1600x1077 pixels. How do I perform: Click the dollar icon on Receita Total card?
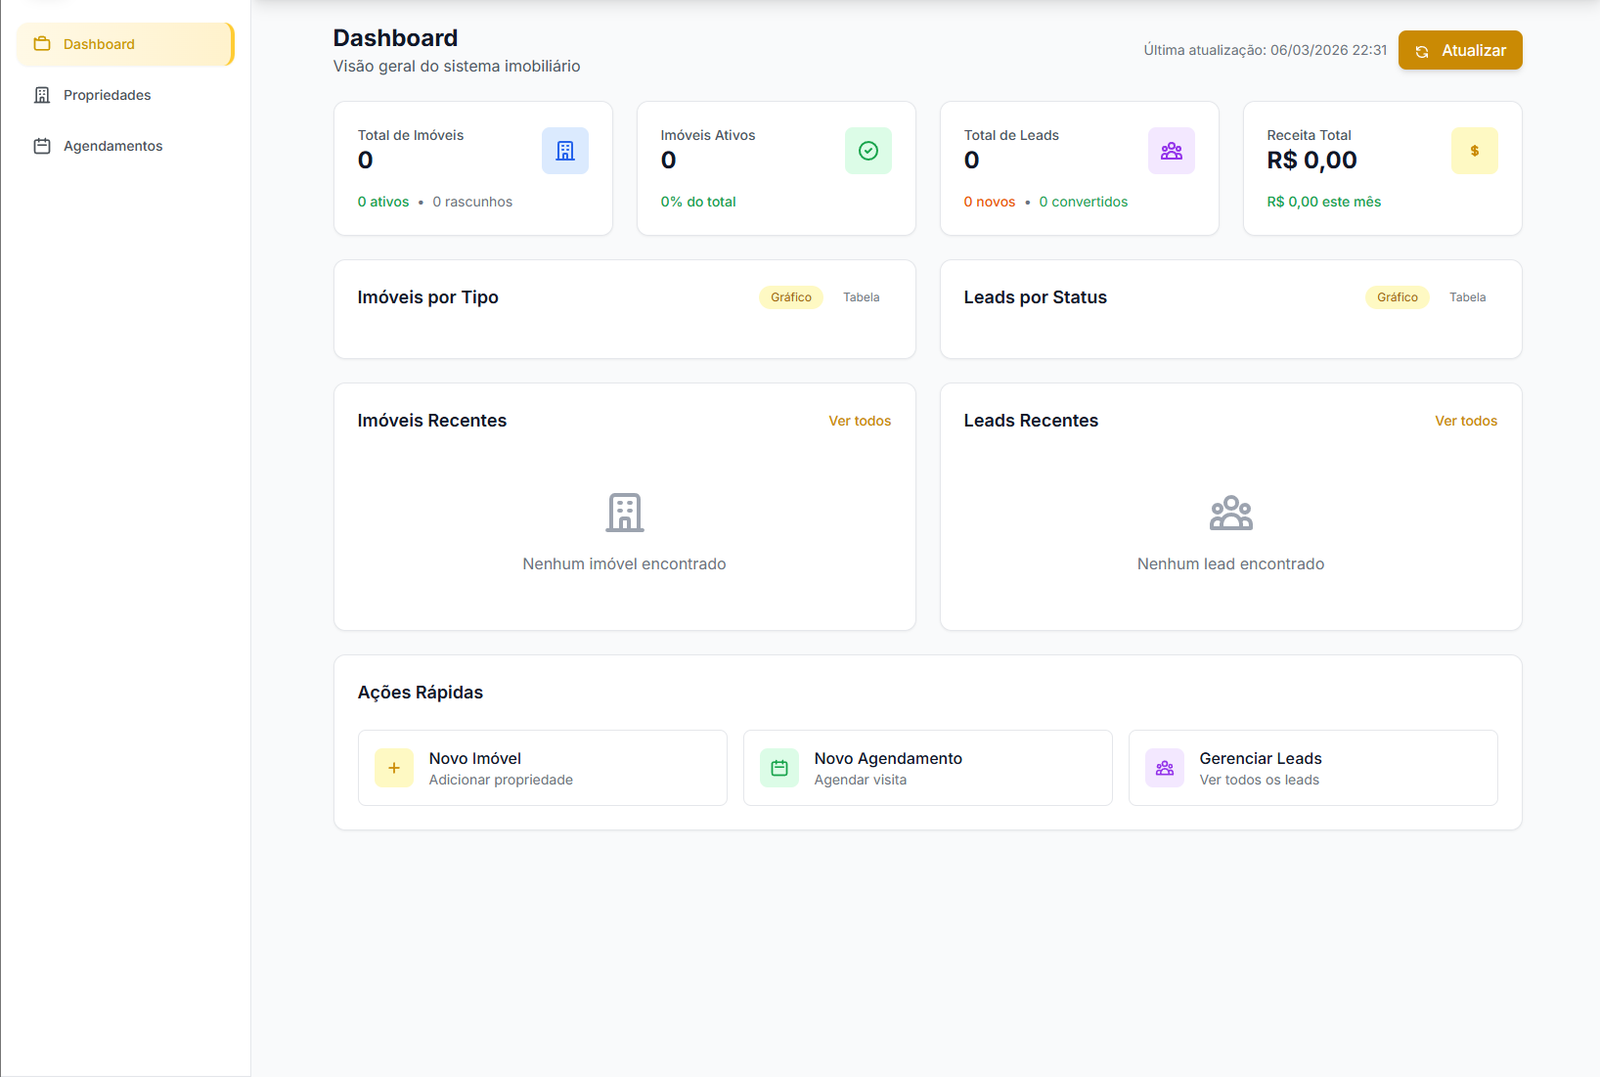1474,150
